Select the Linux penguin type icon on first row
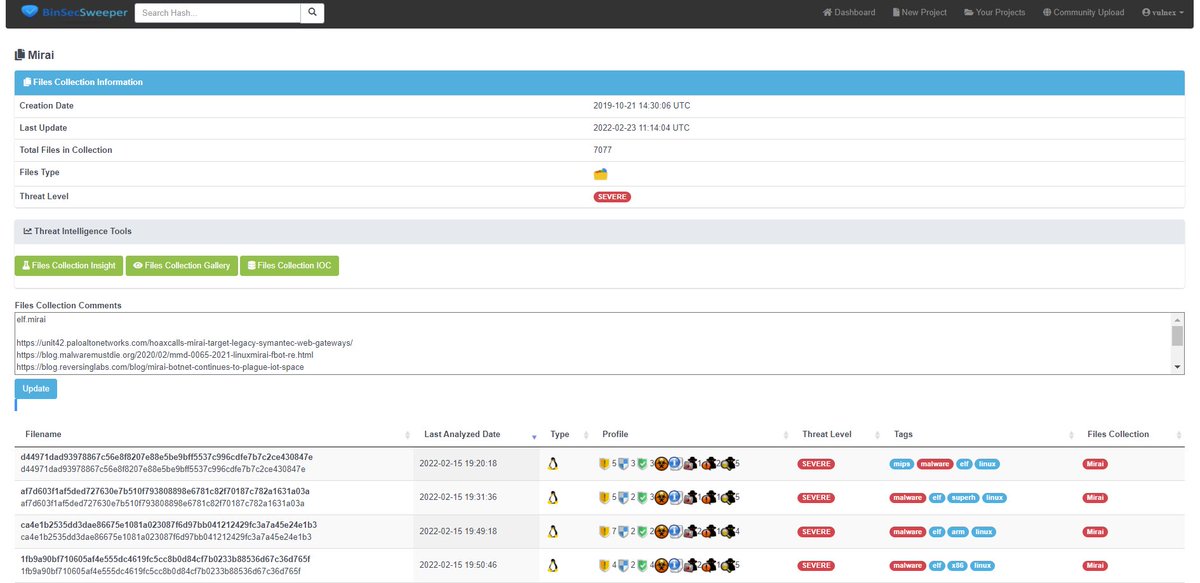 (552, 463)
